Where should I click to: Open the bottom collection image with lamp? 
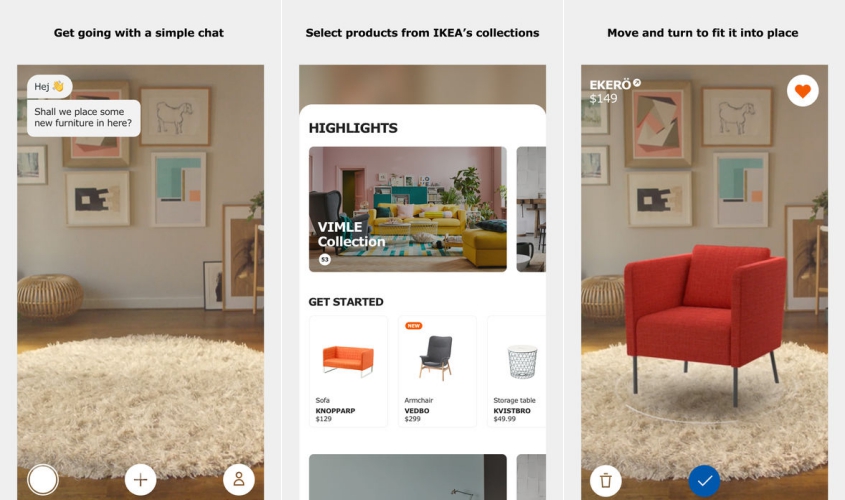407,477
